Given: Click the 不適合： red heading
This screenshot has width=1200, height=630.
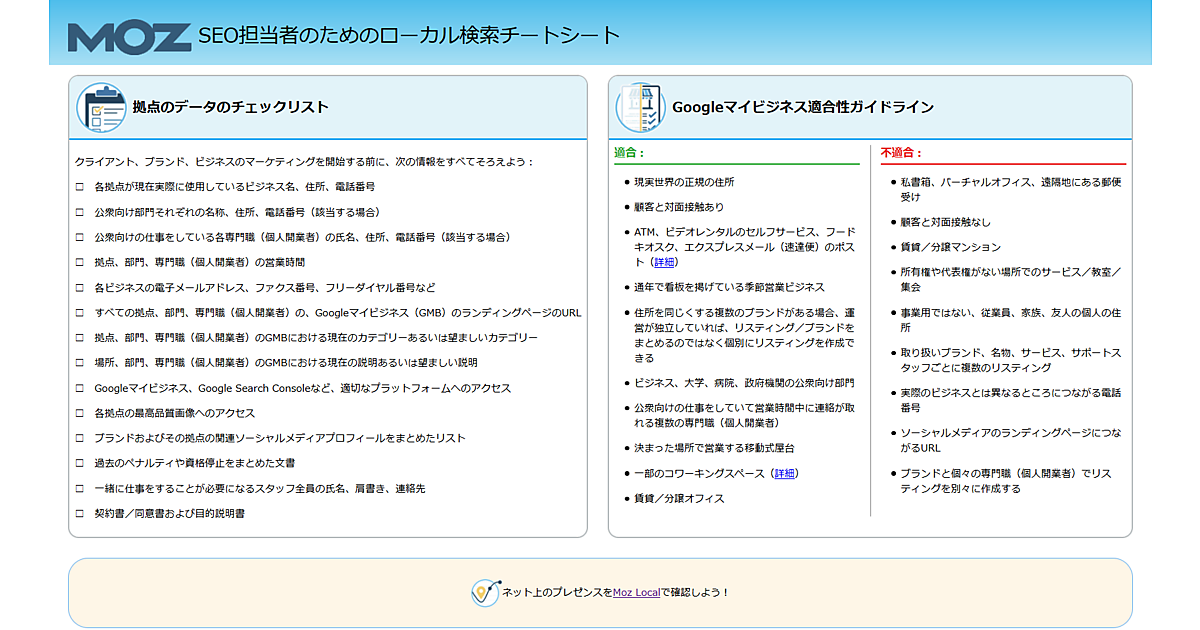Looking at the screenshot, I should pyautogui.click(x=901, y=153).
